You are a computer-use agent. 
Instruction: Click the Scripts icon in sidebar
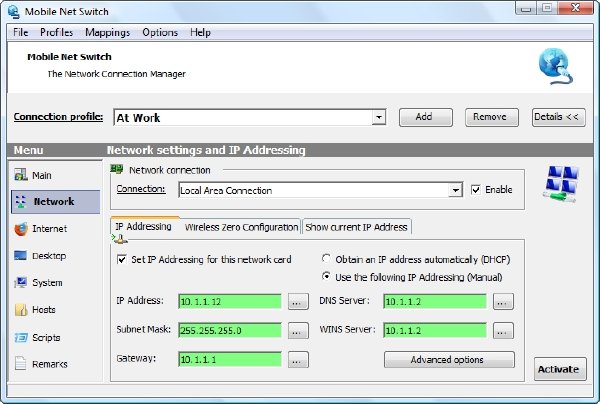21,337
